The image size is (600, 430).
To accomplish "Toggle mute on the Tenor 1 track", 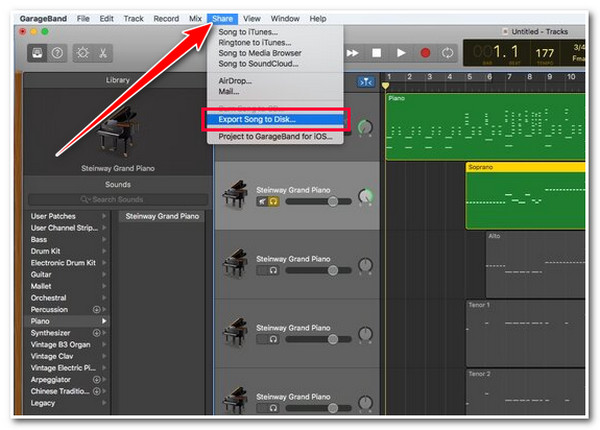I will tap(262, 339).
